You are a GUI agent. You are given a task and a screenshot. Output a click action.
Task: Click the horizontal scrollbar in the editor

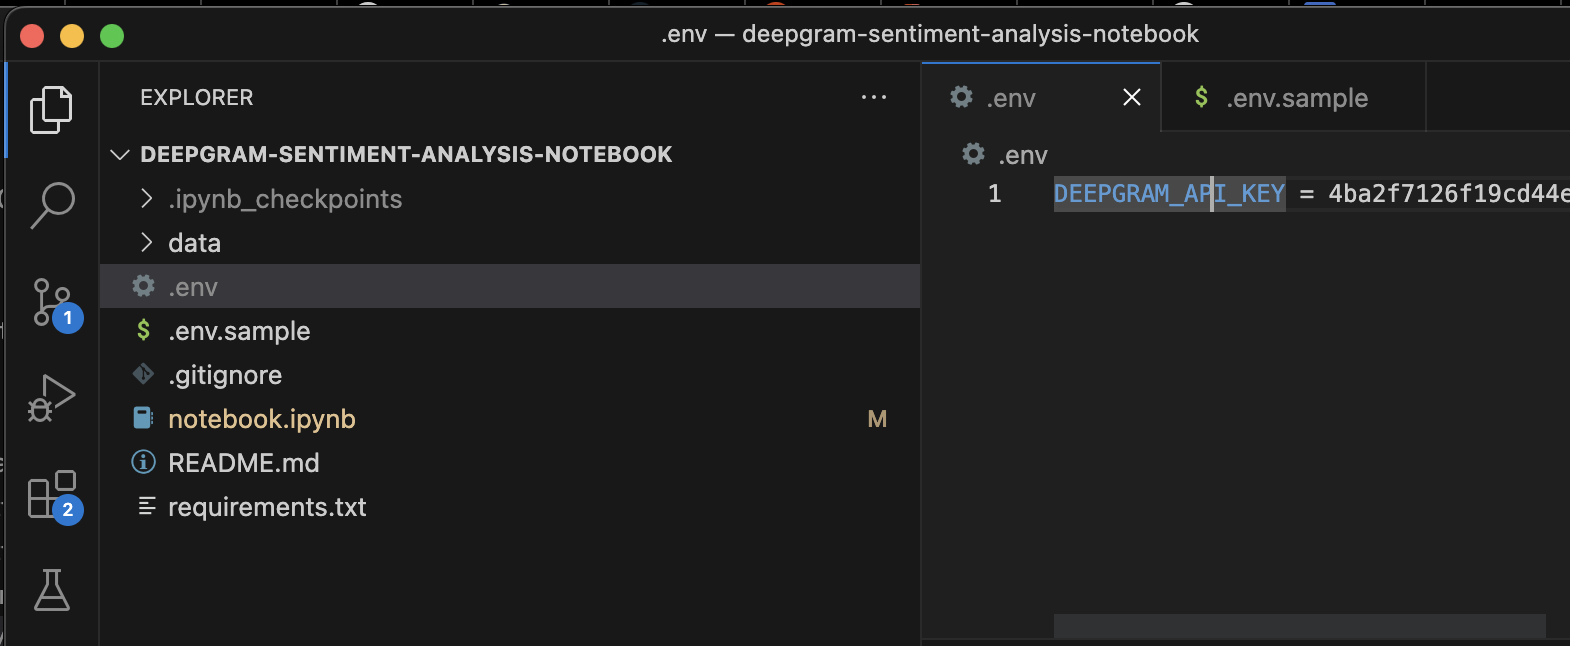pyautogui.click(x=1300, y=626)
